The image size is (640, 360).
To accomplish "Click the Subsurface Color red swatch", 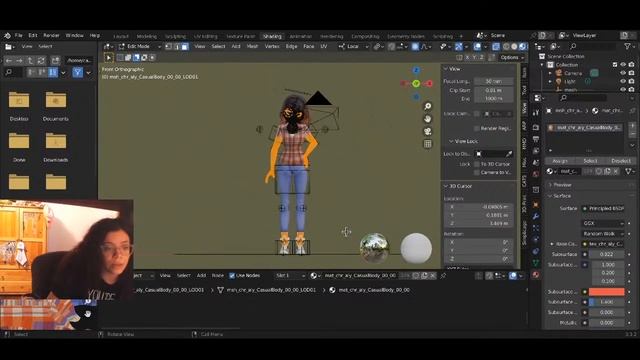I will (x=607, y=292).
